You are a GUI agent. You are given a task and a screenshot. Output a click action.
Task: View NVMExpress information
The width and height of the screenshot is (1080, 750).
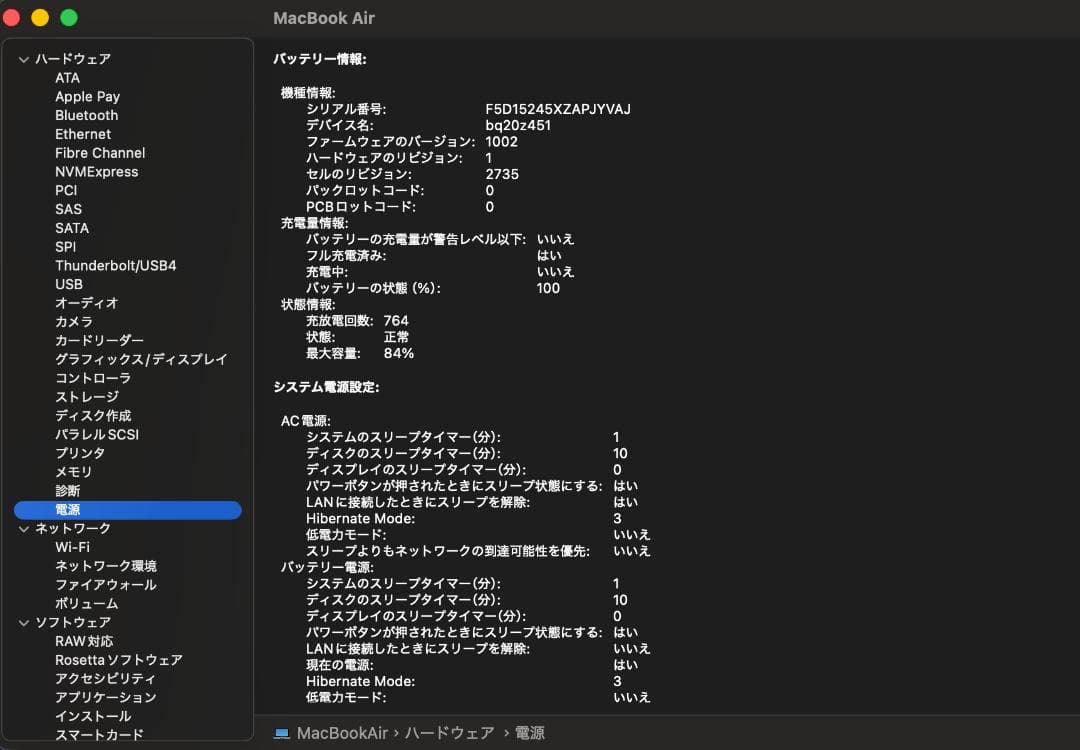98,171
